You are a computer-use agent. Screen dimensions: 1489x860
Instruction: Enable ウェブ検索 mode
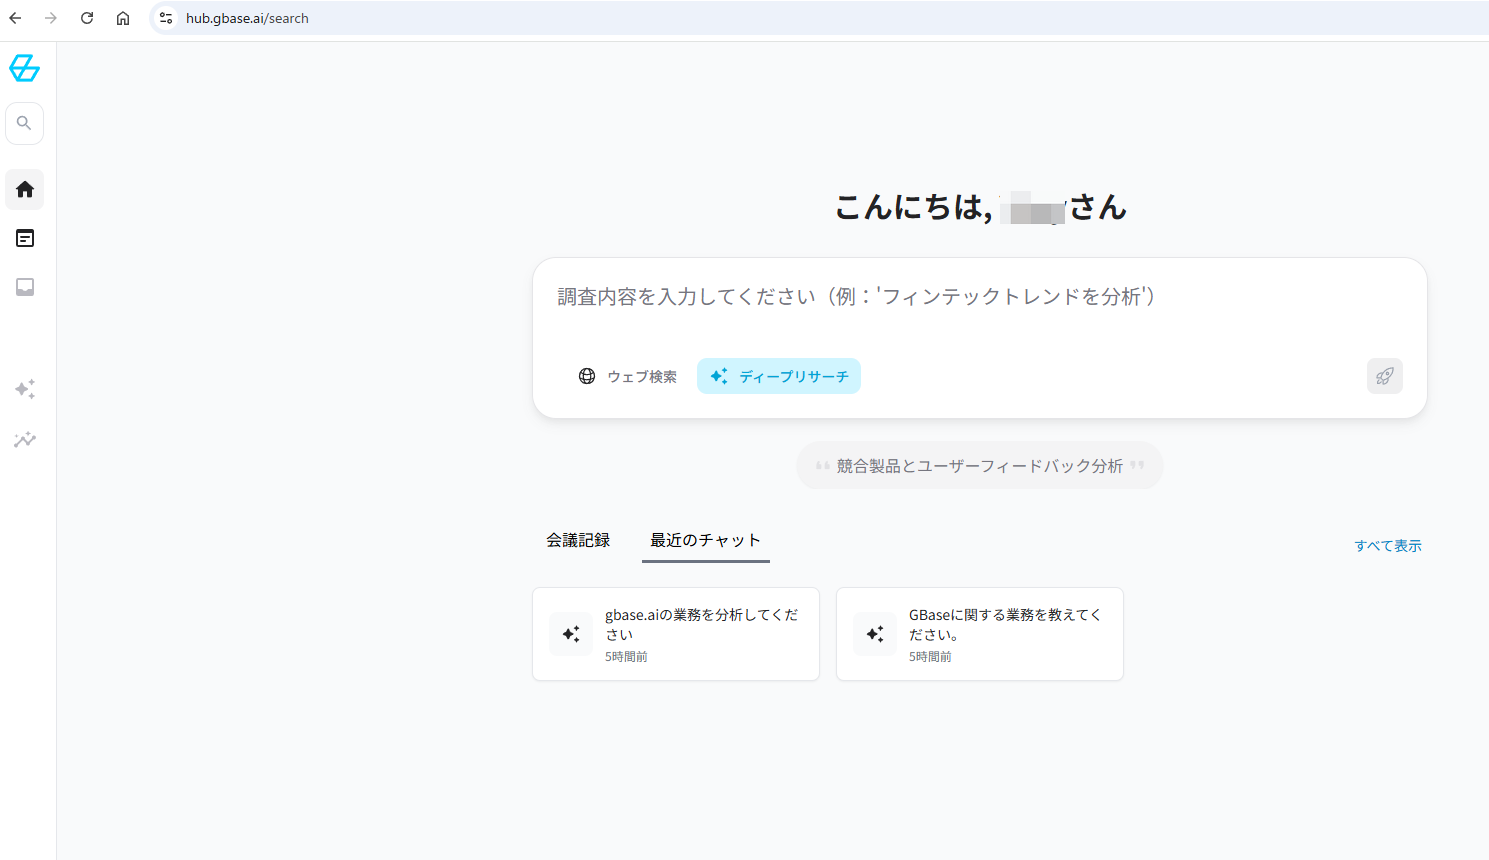[x=629, y=376]
